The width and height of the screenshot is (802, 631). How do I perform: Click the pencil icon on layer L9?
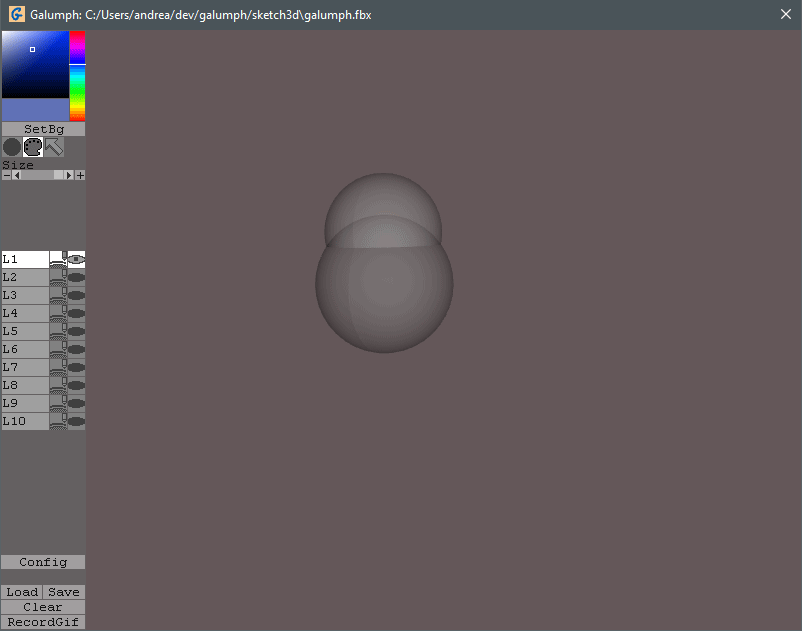pyautogui.click(x=58, y=403)
